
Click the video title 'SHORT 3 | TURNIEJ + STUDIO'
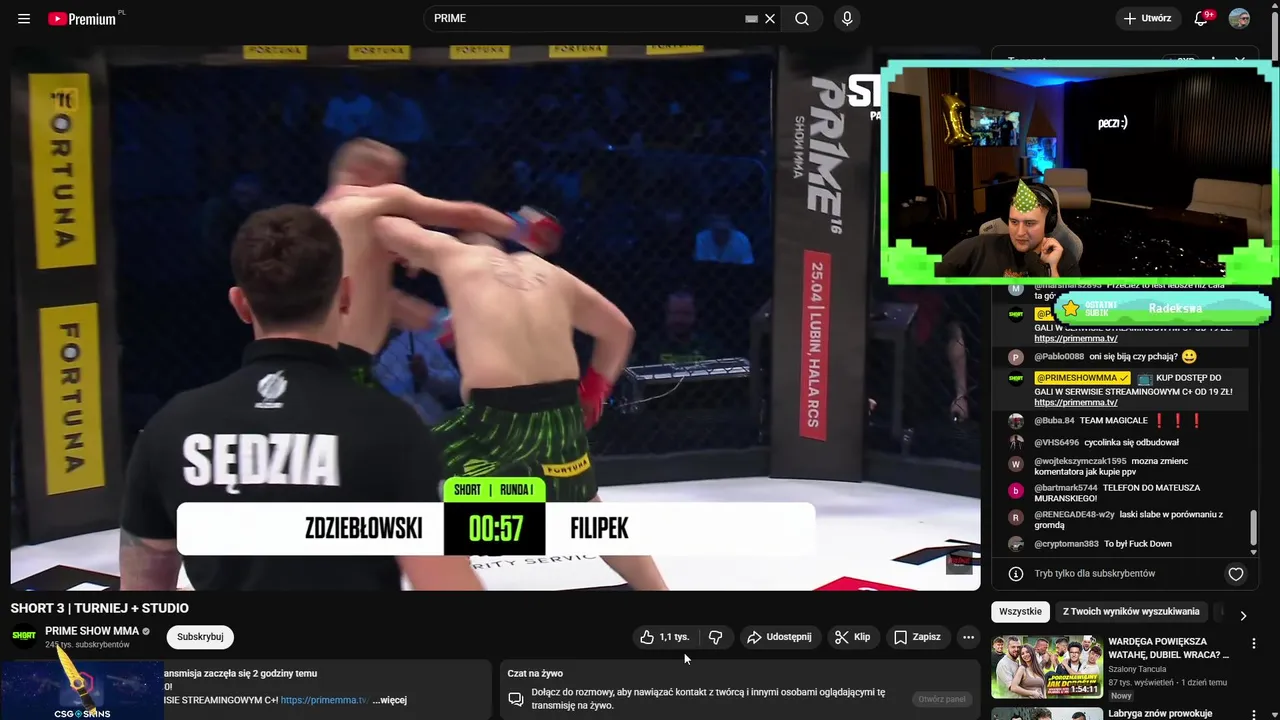click(100, 608)
